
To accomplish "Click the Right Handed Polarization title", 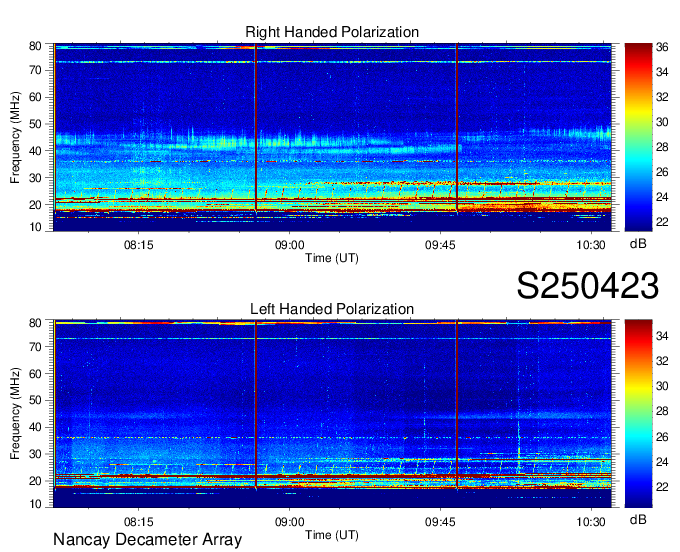I will click(x=332, y=32).
